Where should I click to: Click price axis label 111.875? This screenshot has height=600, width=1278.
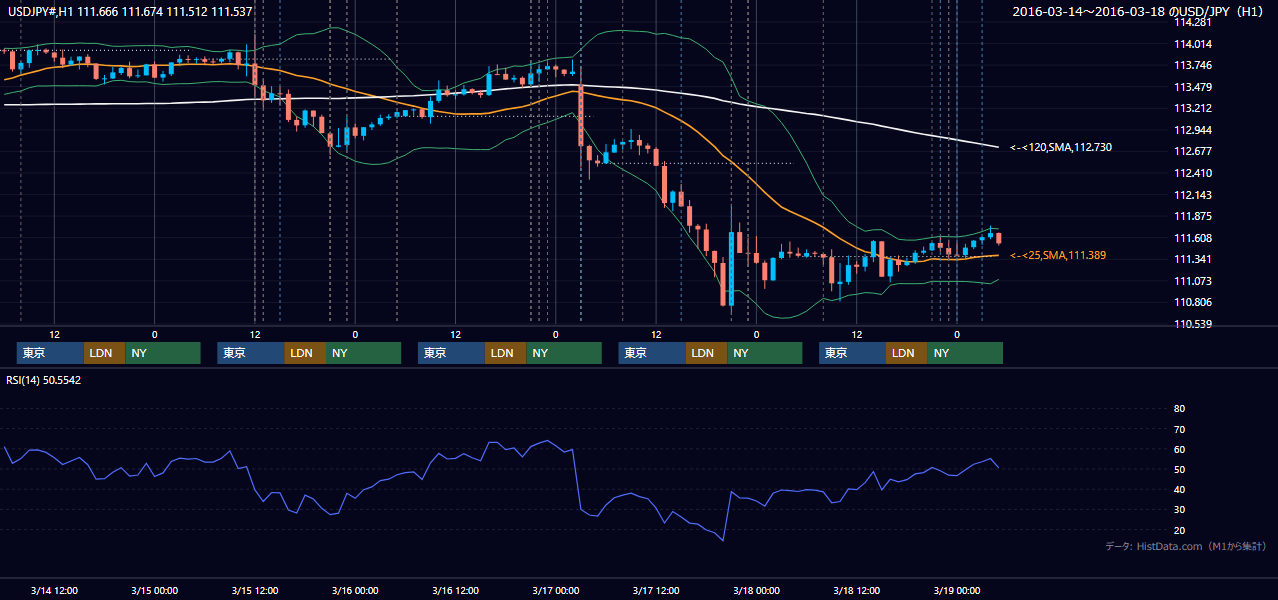(1193, 216)
